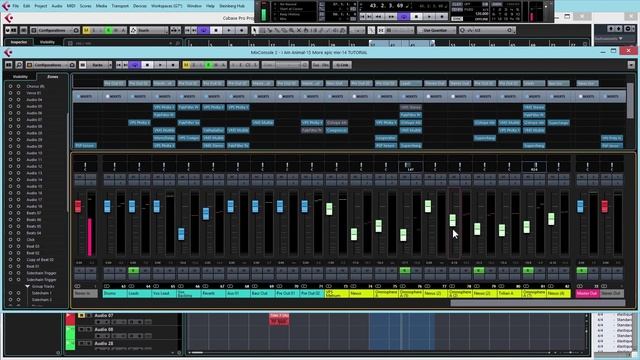Viewport: 640px width, 360px height.
Task: Select the Stereo In channel name label
Action: click(x=85, y=293)
